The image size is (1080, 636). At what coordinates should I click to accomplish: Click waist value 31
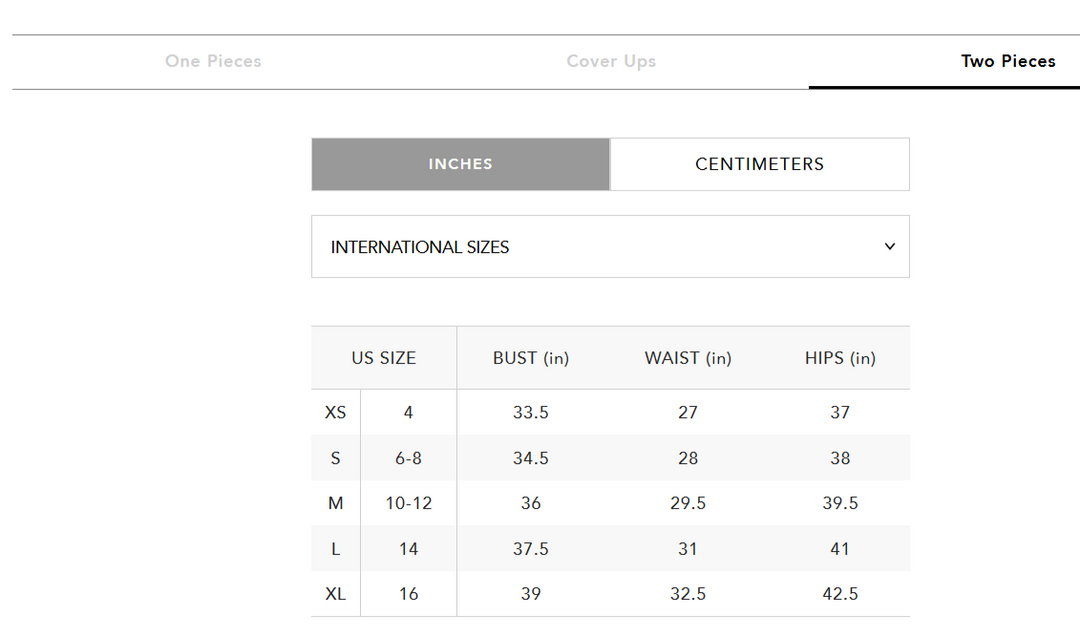(687, 549)
